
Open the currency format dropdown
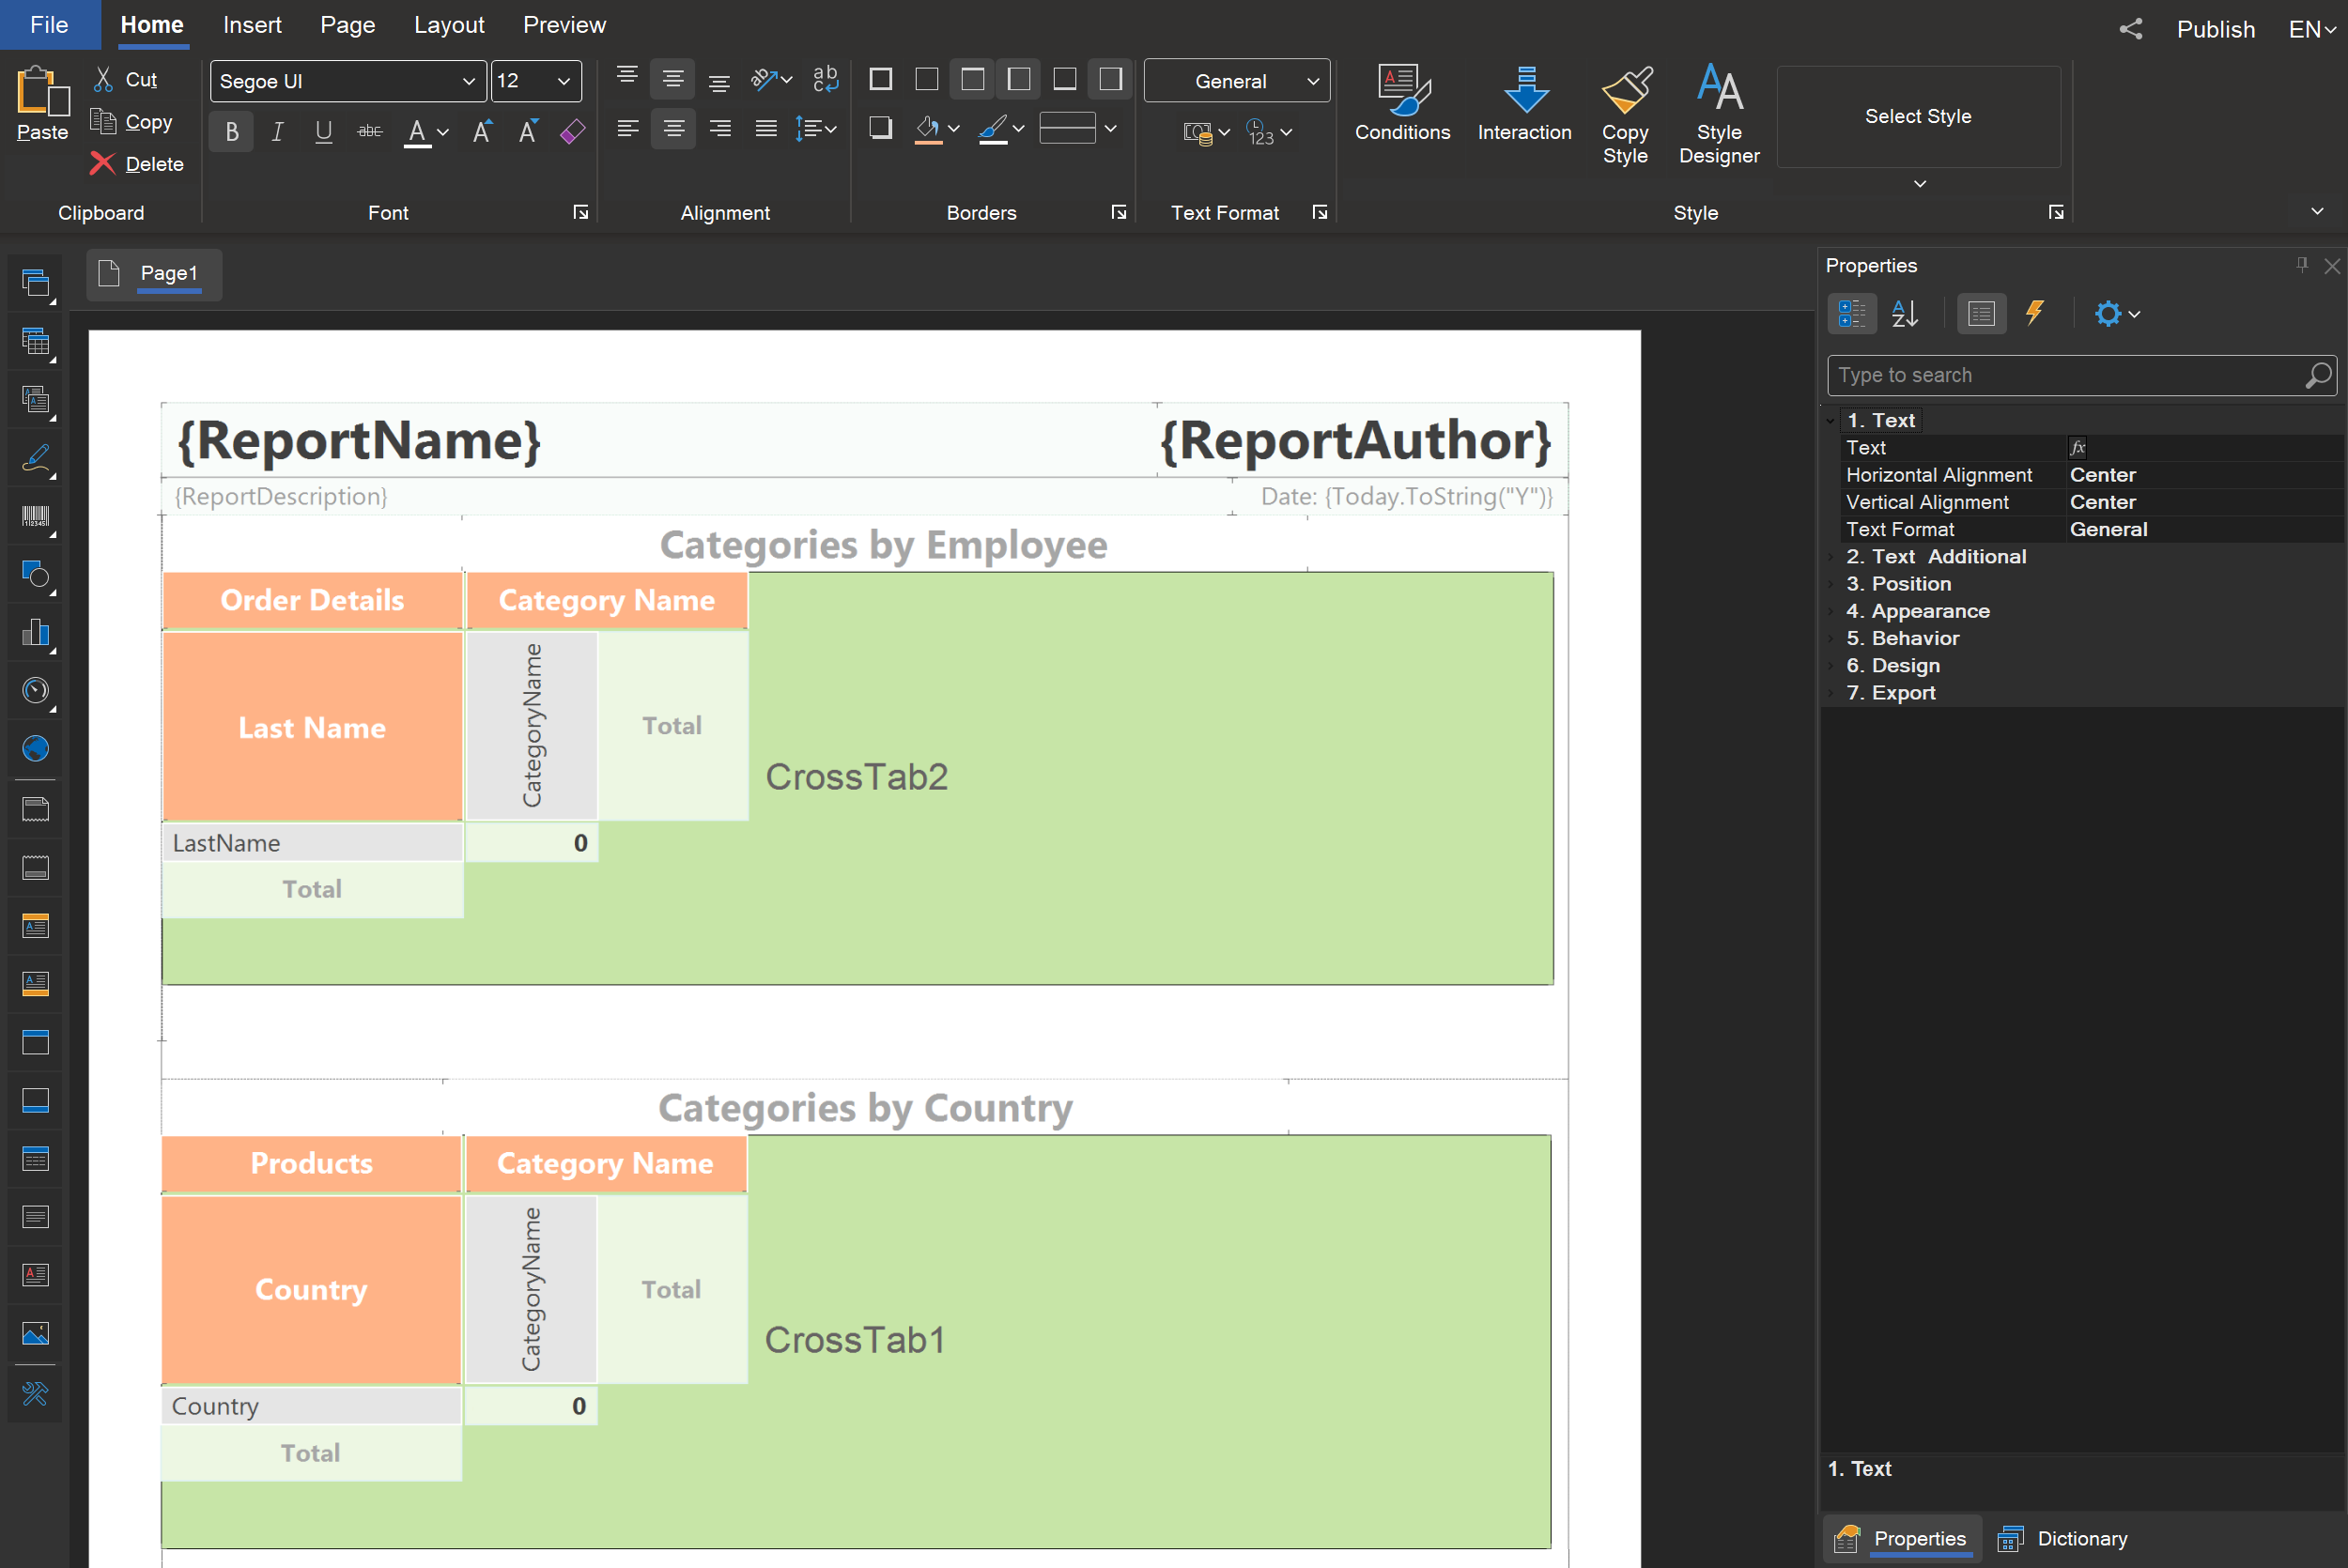point(1206,132)
